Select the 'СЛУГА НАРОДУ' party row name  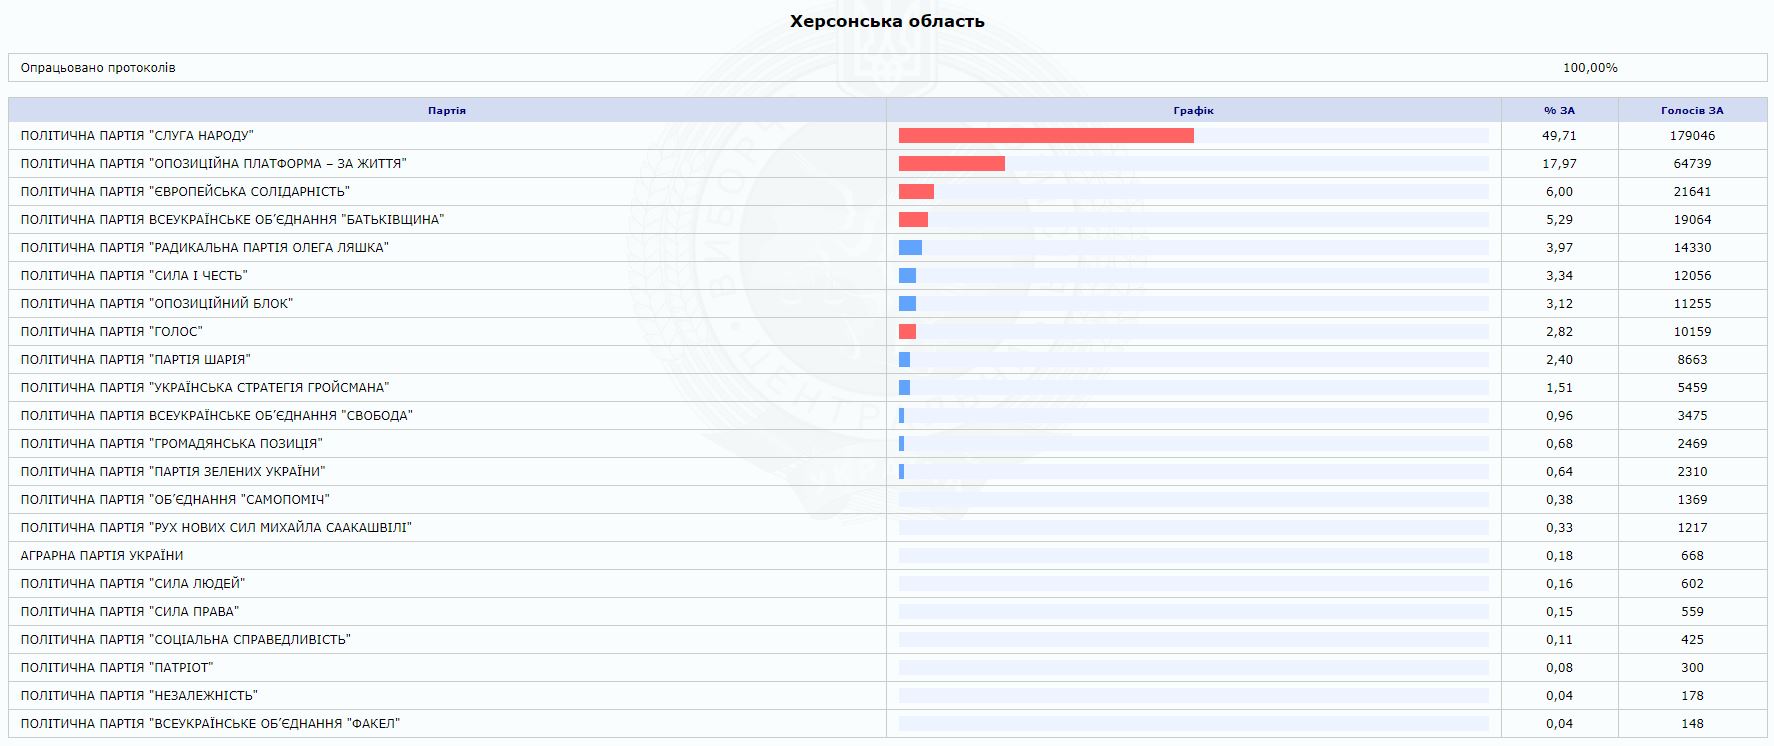coord(137,136)
